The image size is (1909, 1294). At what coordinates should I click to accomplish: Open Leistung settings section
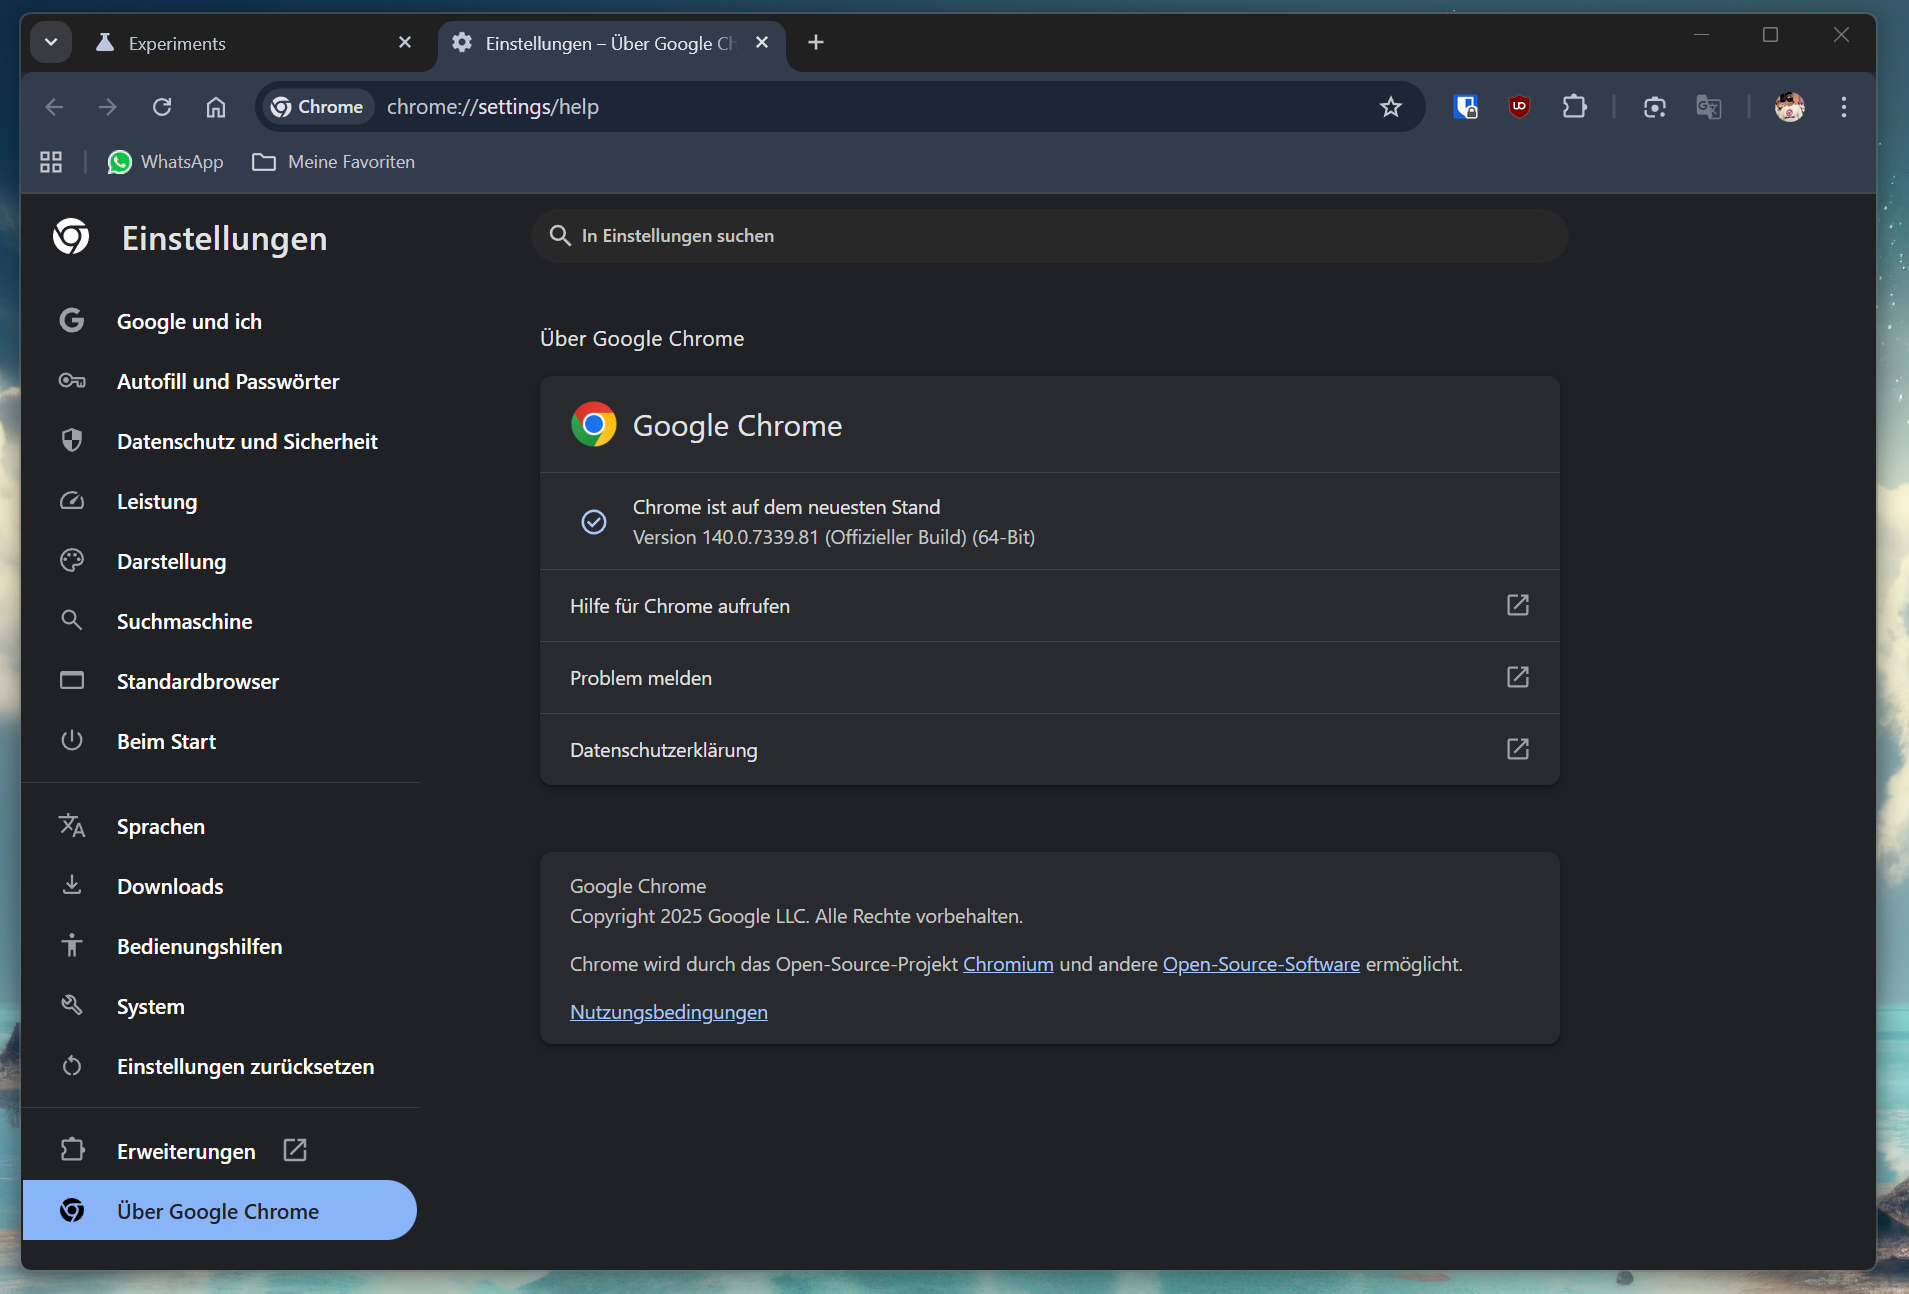tap(157, 501)
